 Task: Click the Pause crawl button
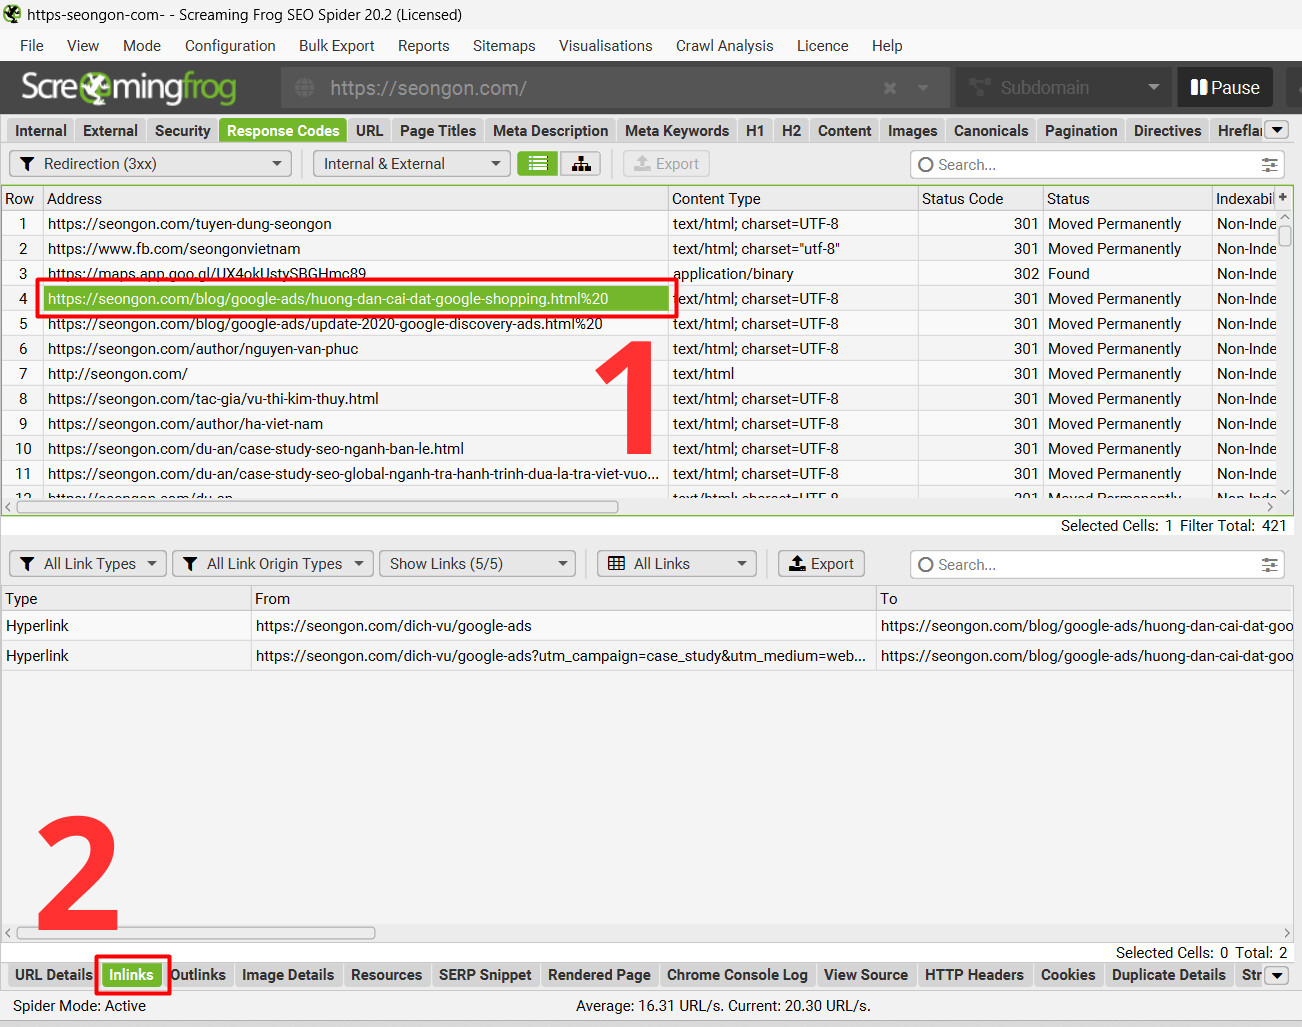click(x=1225, y=88)
